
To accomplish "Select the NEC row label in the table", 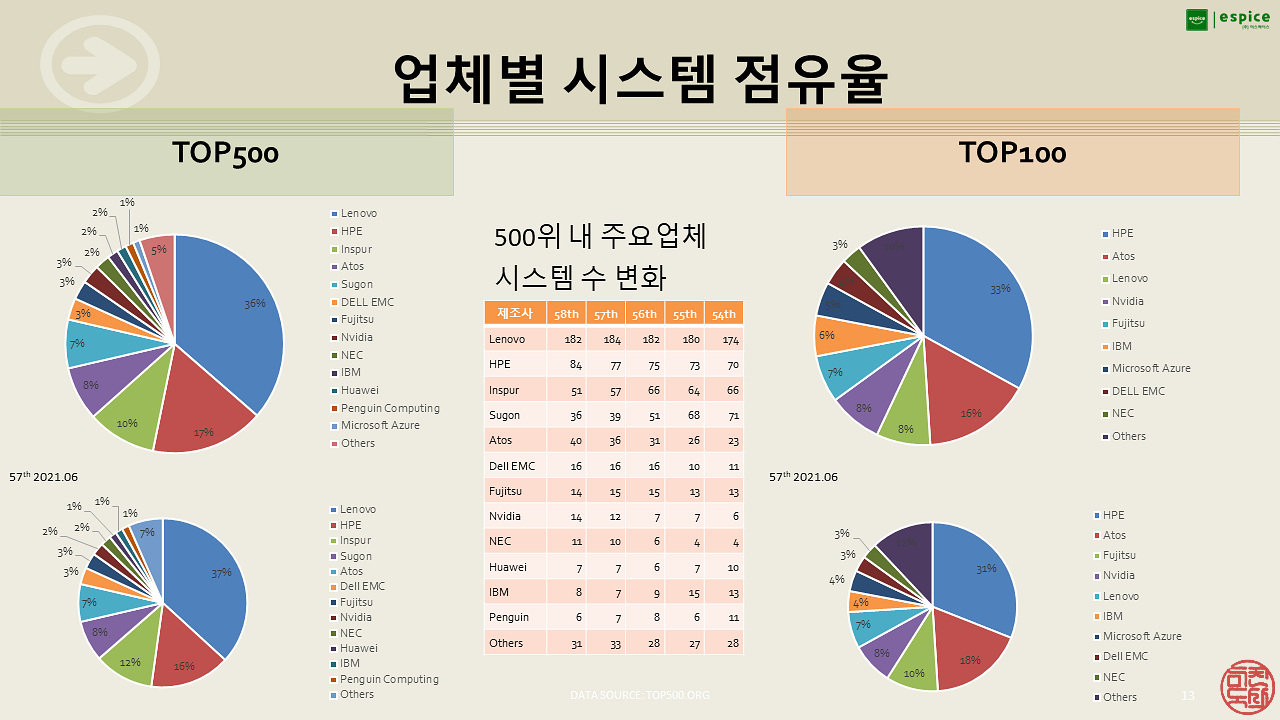I will click(x=499, y=541).
